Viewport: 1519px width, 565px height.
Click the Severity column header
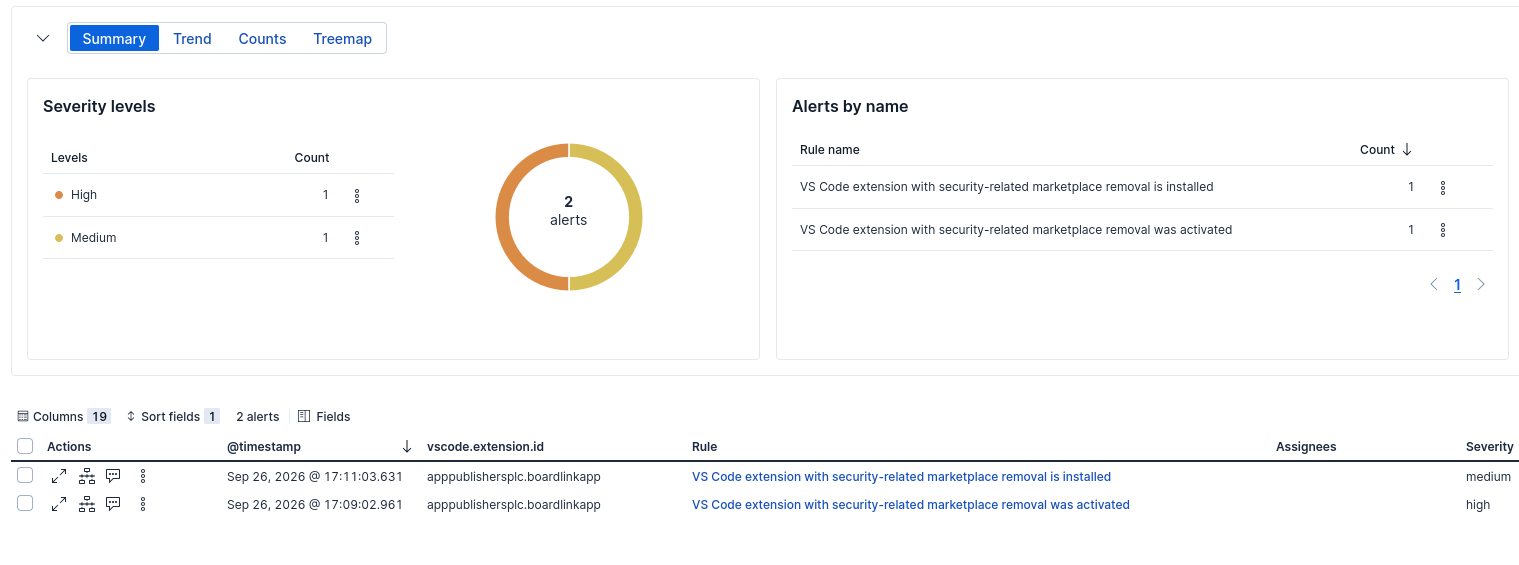pyautogui.click(x=1489, y=447)
